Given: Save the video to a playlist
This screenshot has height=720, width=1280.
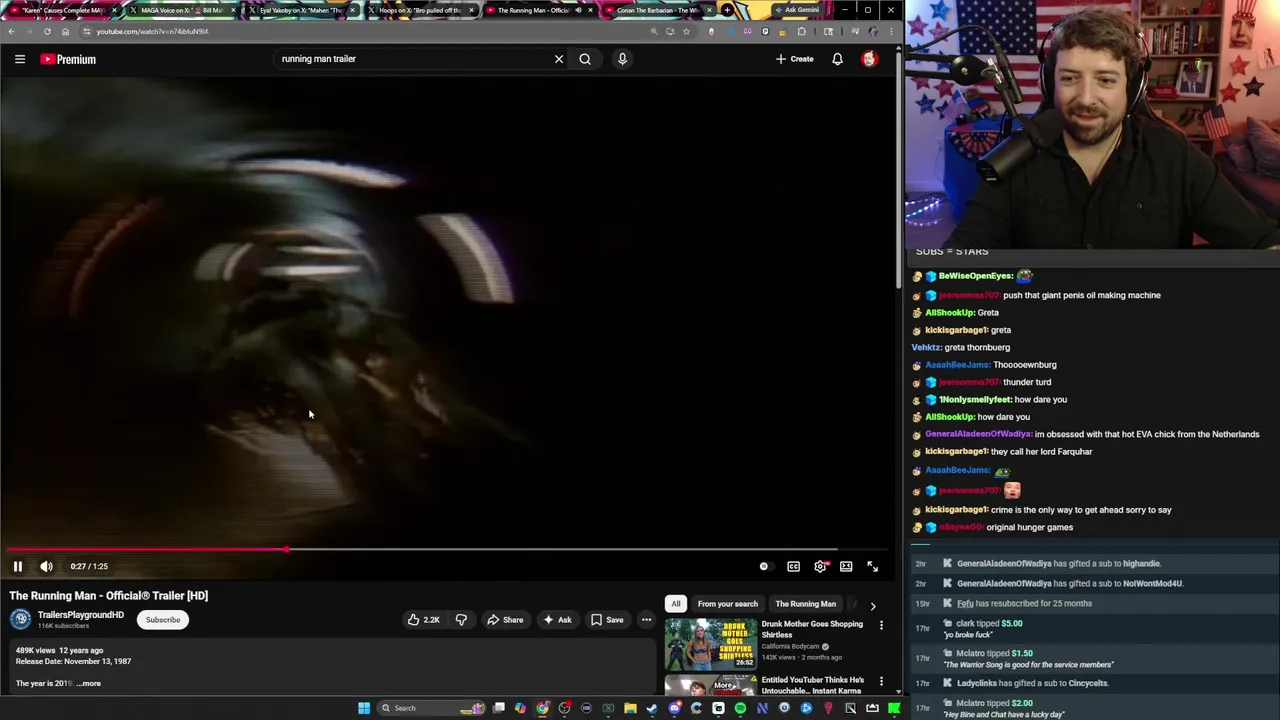Looking at the screenshot, I should point(607,620).
